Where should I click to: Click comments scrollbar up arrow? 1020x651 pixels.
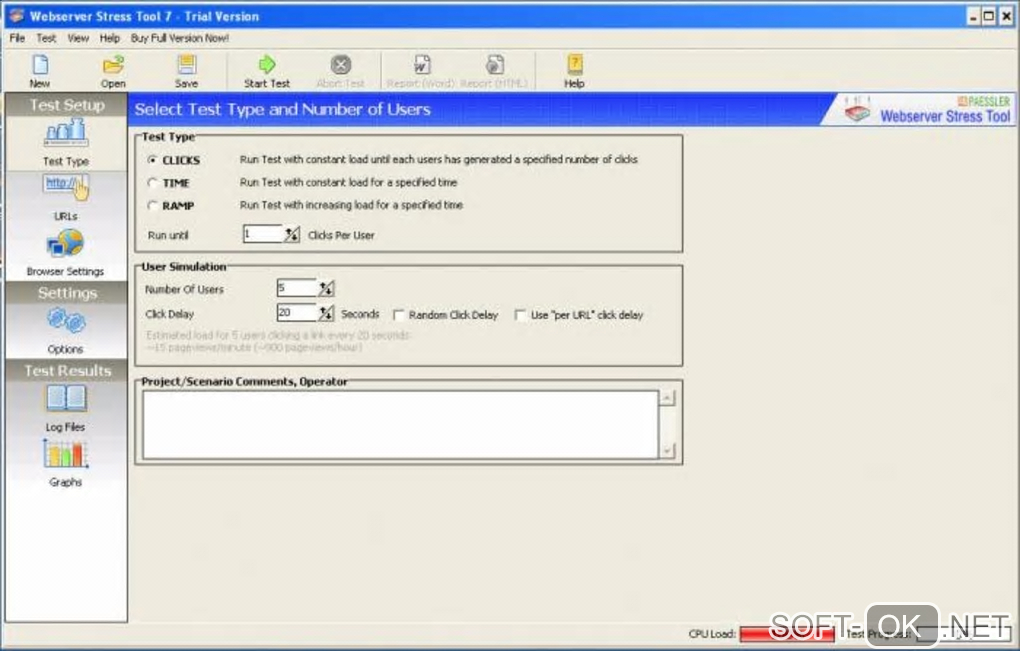click(667, 398)
